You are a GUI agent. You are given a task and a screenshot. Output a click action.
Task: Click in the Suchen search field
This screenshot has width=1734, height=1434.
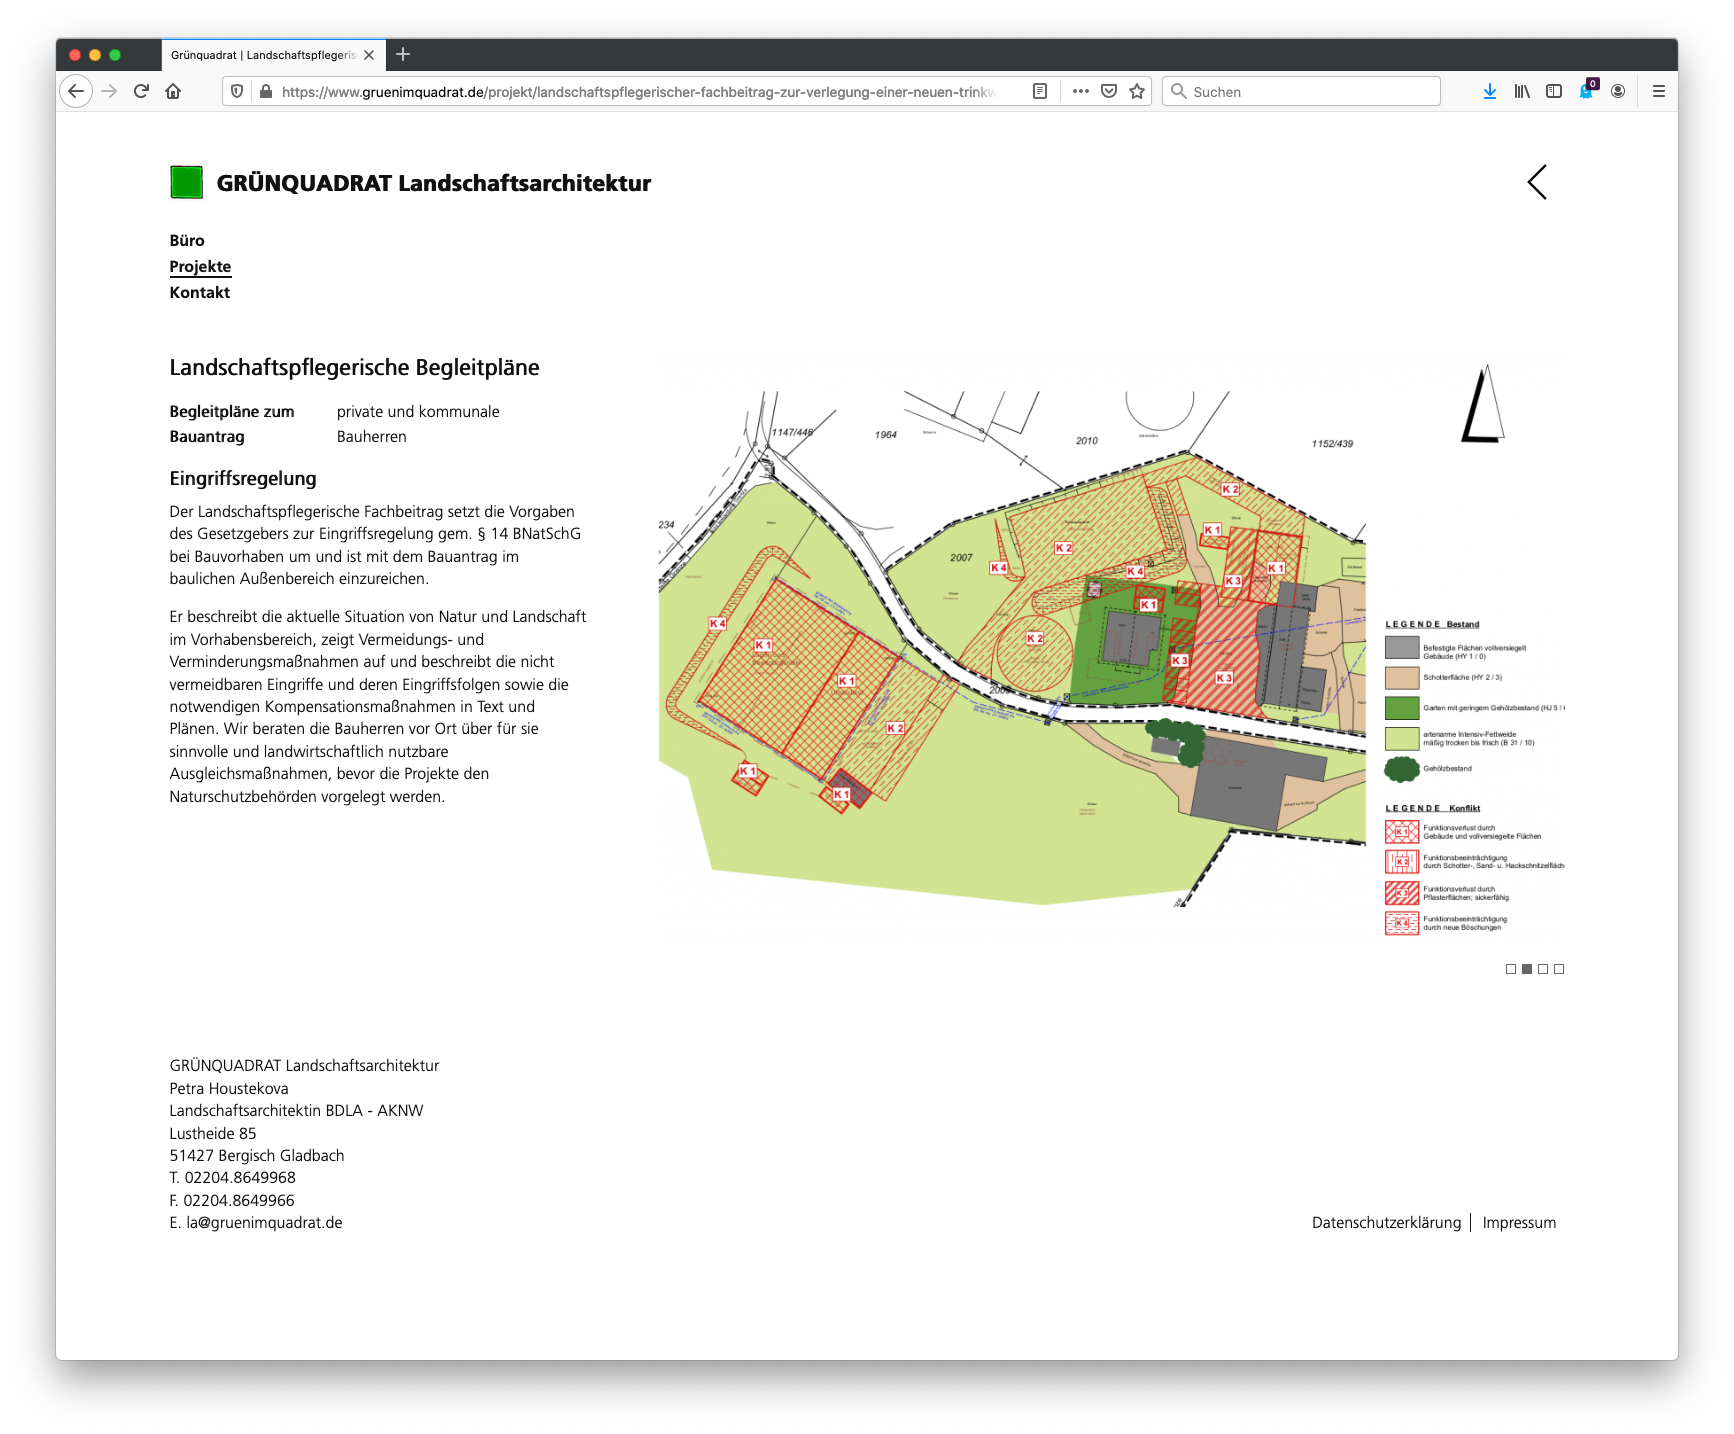coord(1301,91)
